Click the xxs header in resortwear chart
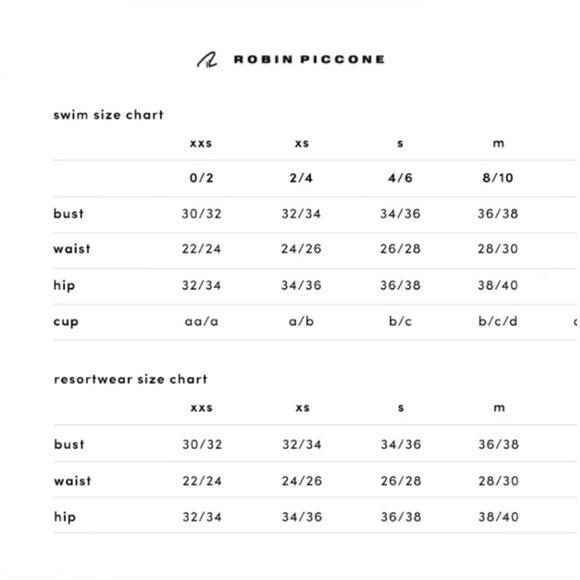The width and height of the screenshot is (580, 580). [x=202, y=408]
